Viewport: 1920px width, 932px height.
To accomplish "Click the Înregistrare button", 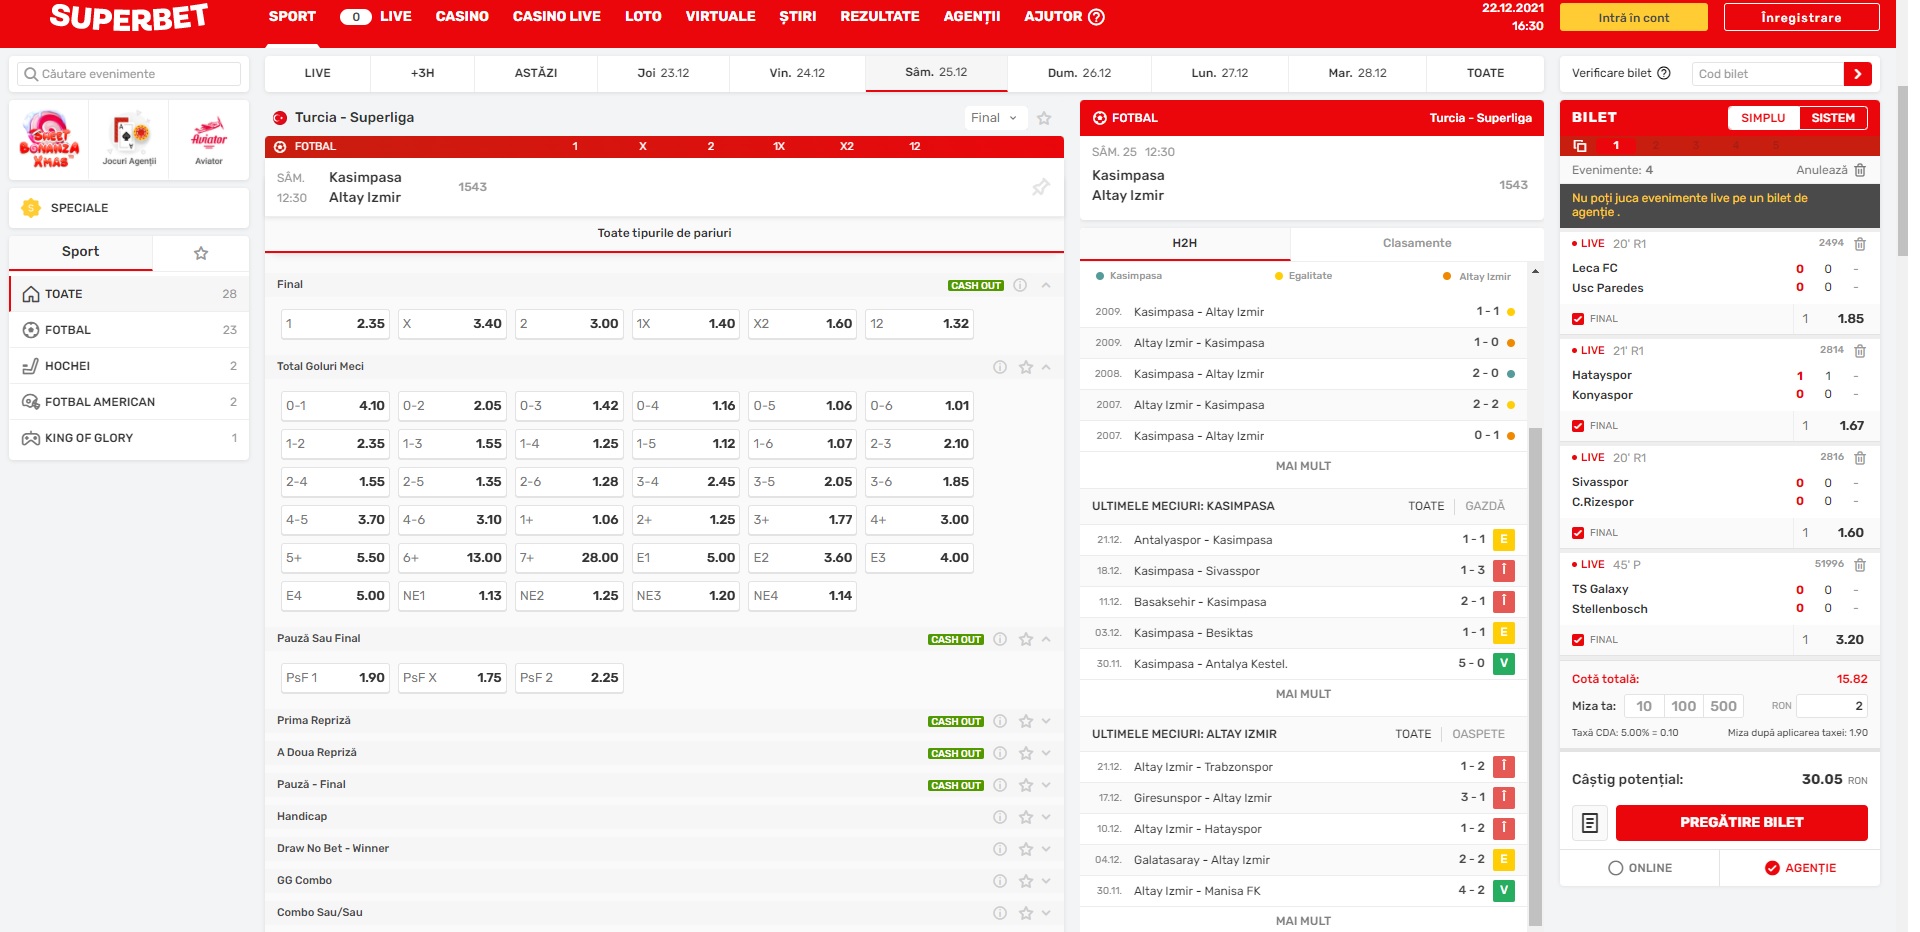I will (1801, 17).
